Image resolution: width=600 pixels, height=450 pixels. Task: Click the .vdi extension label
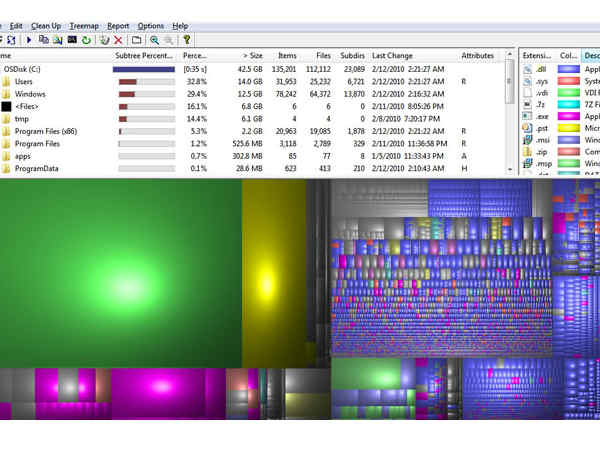pyautogui.click(x=543, y=93)
